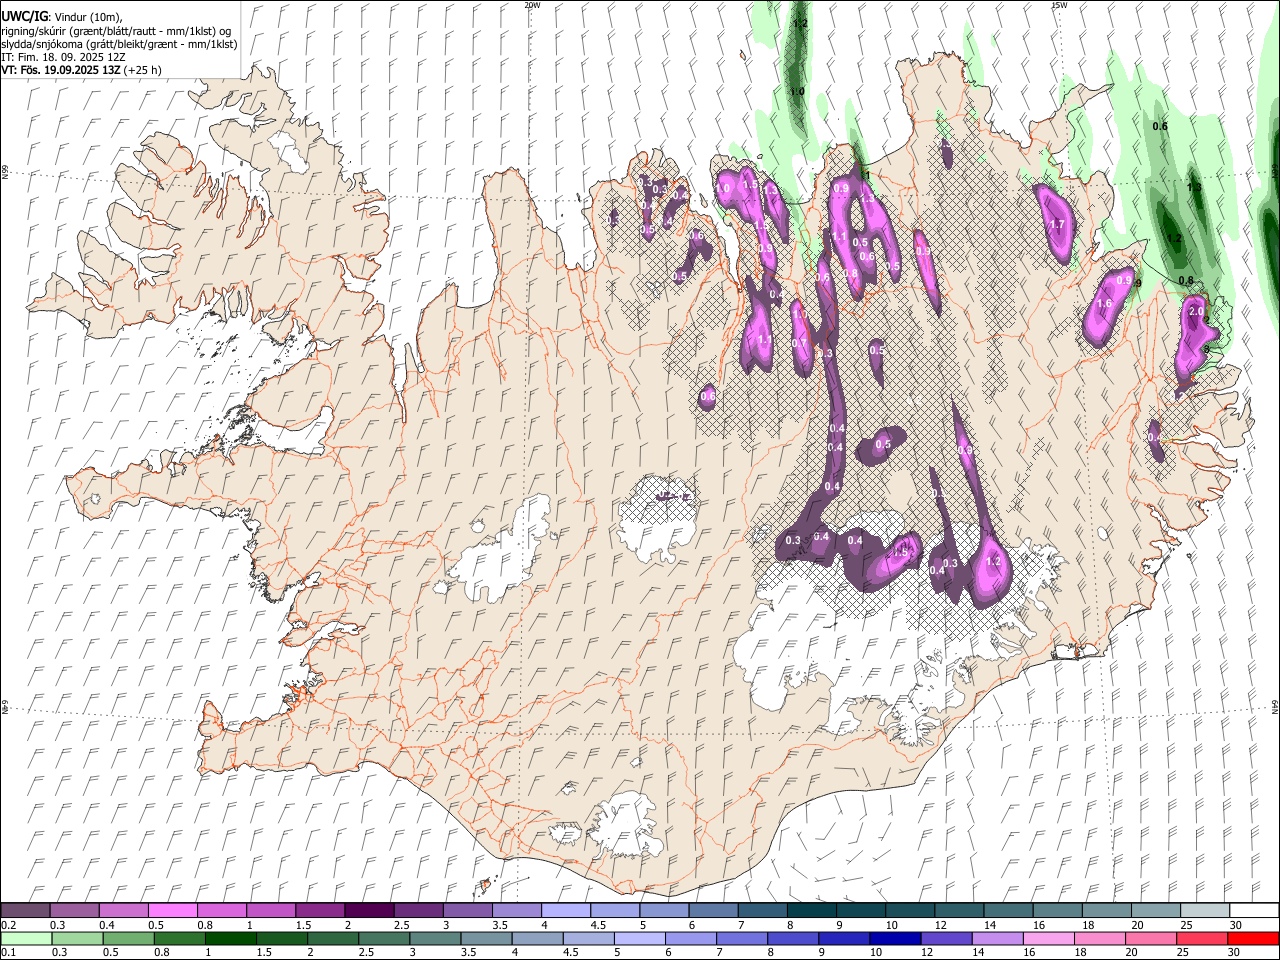This screenshot has height=960, width=1280.
Task: Click lower legend dark blue swatch between 10 and 12
Action: [x=895, y=938]
